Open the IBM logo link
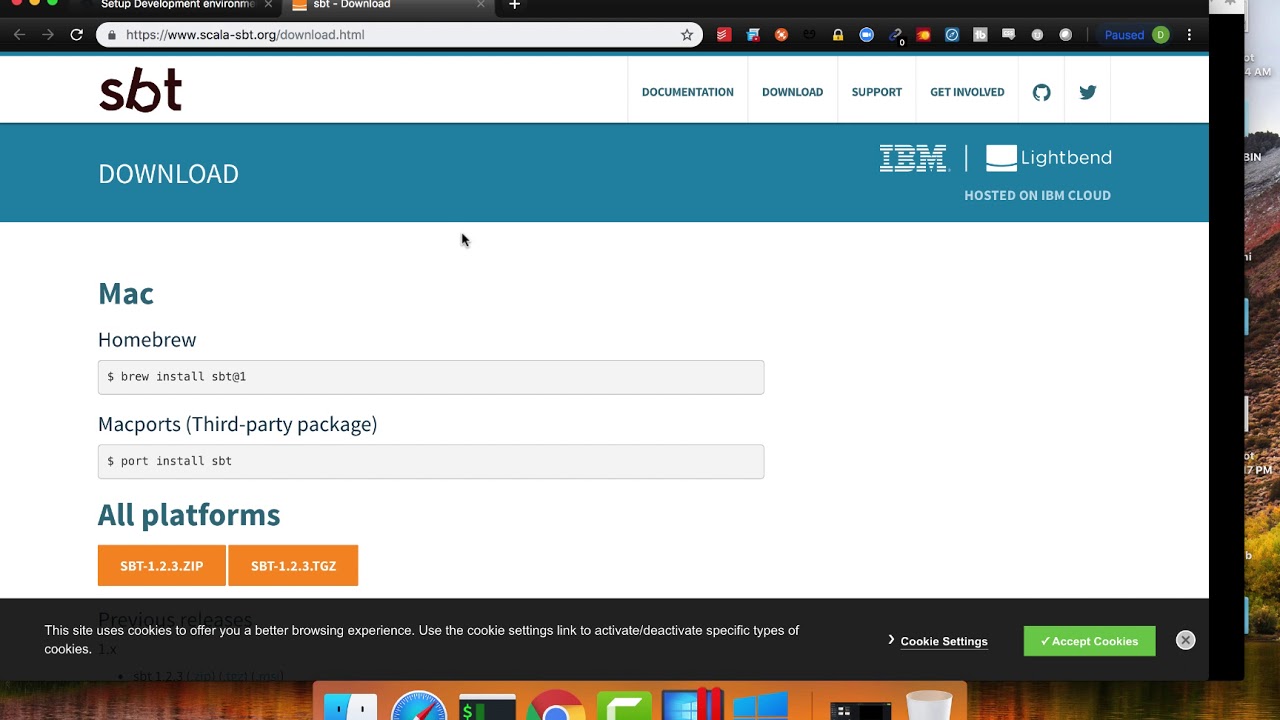 (x=913, y=158)
